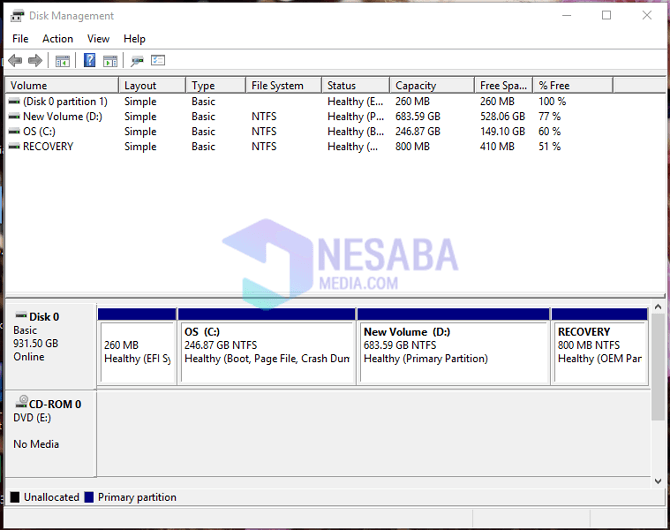
Task: Click the Disk 0 label panel
Action: coord(50,343)
